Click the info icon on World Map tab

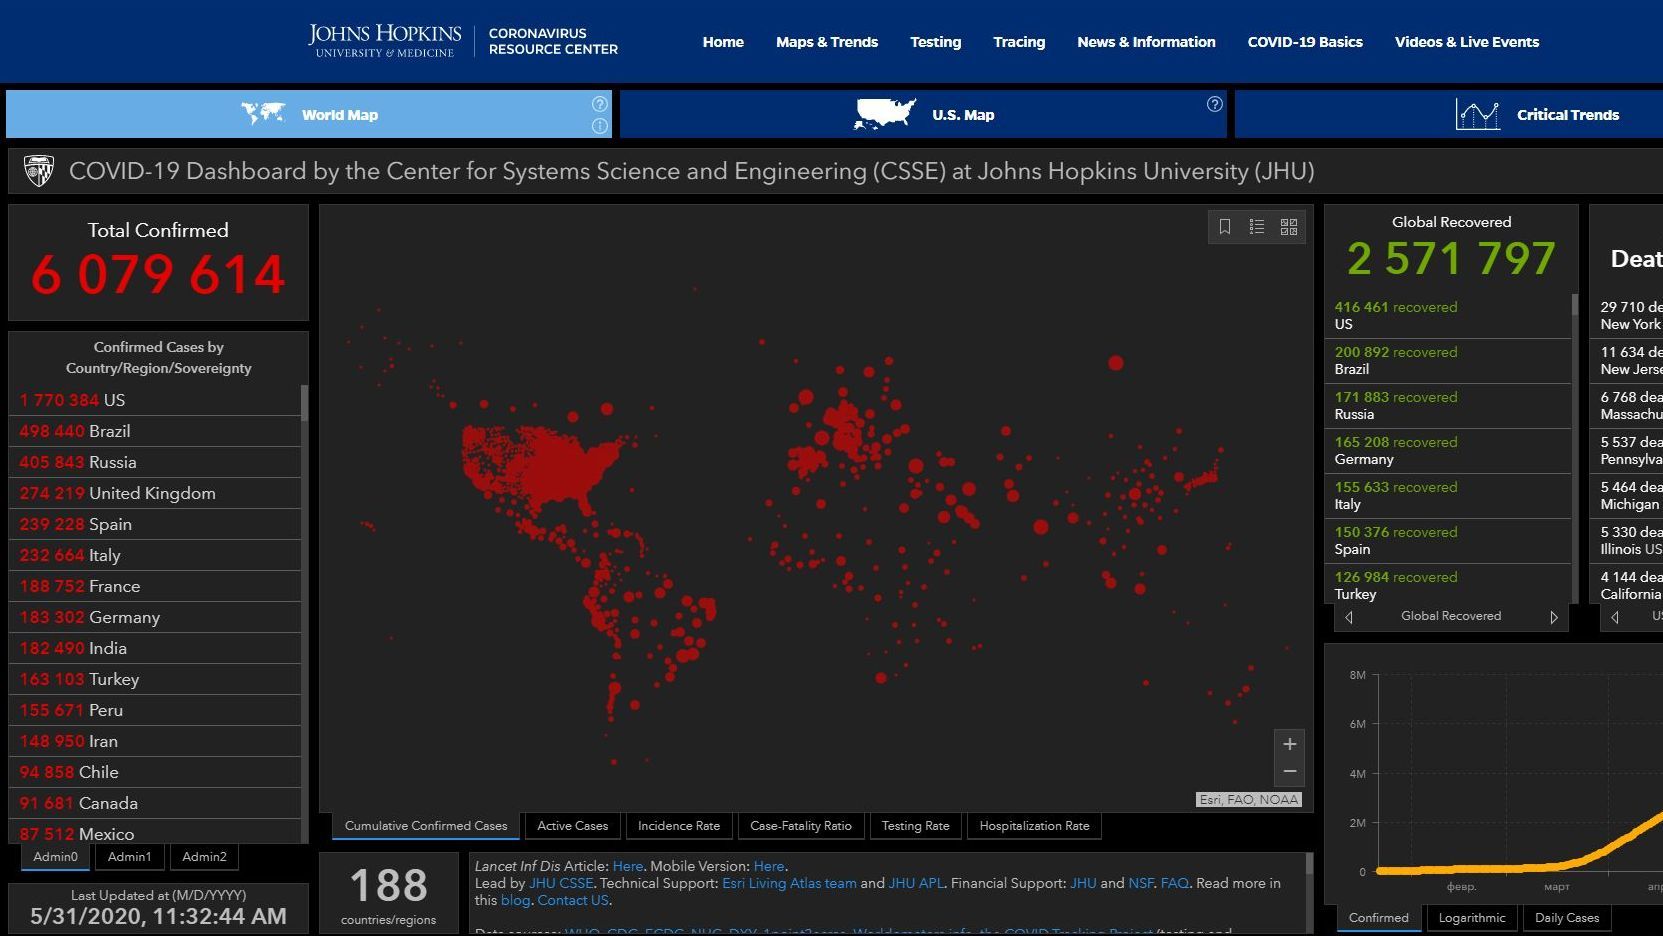point(599,125)
